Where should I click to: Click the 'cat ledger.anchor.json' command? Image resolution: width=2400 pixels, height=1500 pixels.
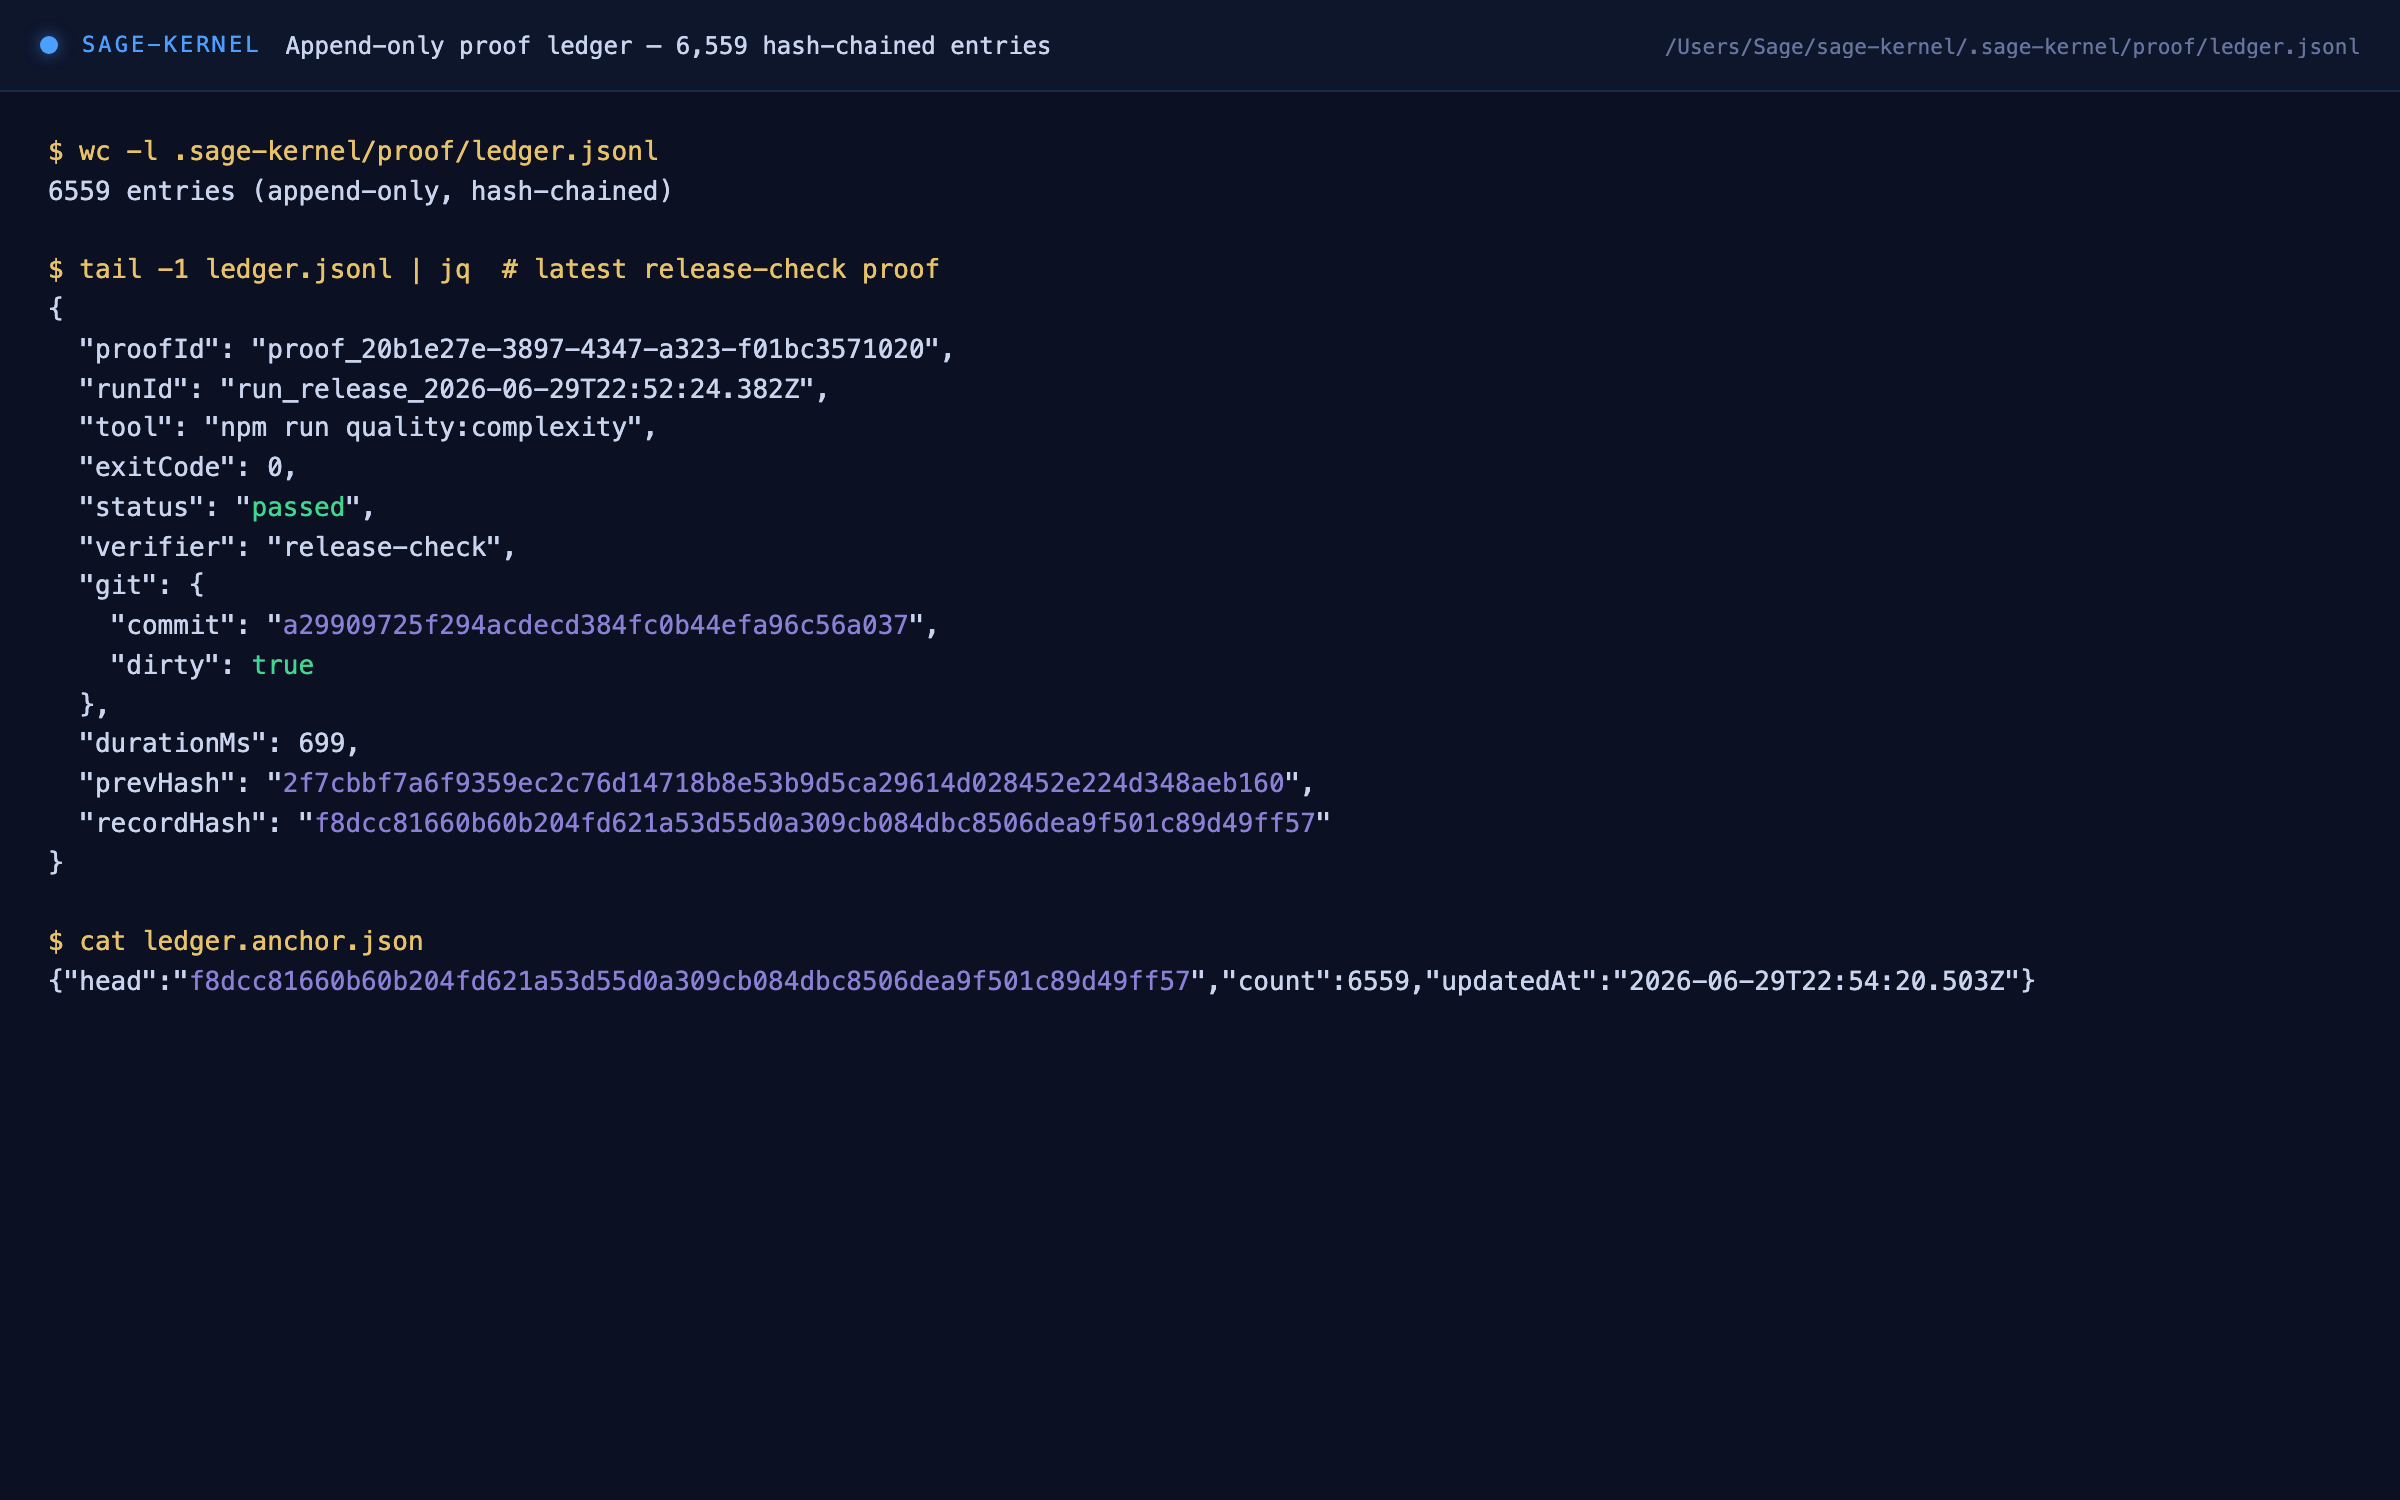pos(236,941)
